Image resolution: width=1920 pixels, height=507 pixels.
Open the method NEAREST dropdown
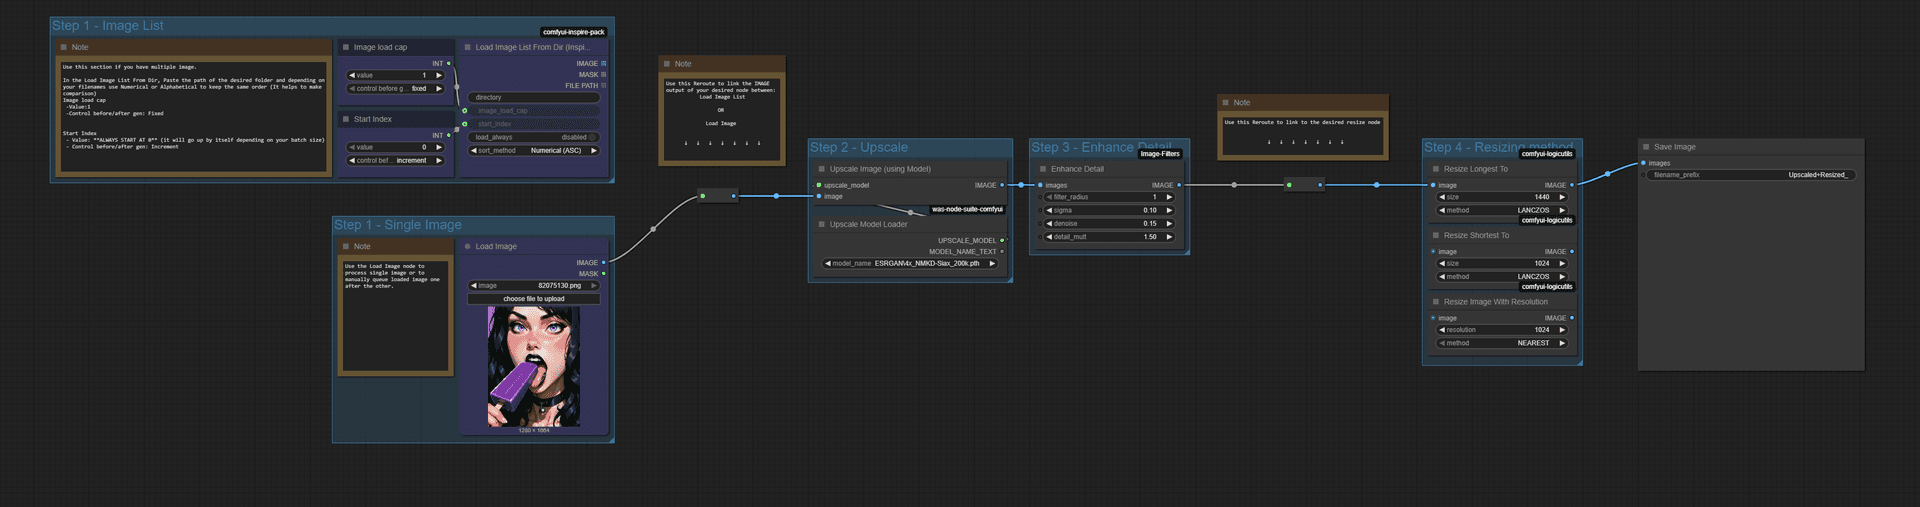coord(1502,343)
